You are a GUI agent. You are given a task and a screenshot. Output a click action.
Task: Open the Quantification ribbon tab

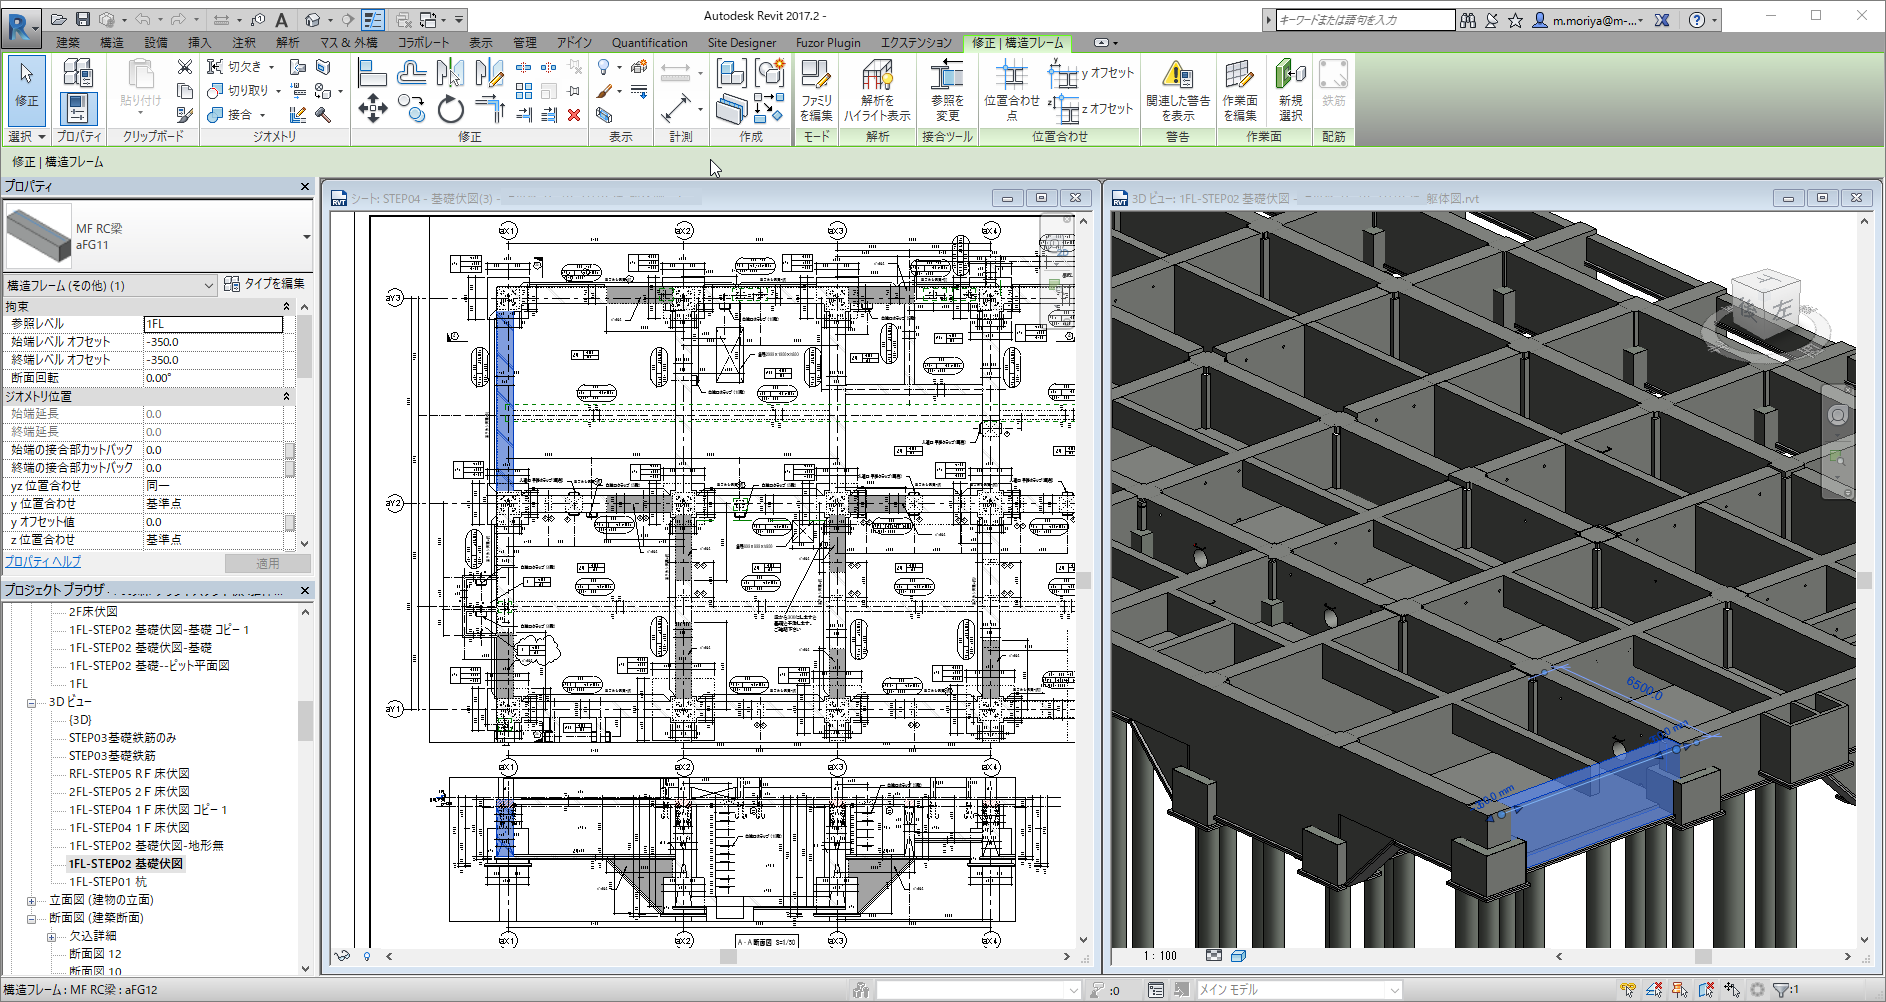pyautogui.click(x=650, y=43)
